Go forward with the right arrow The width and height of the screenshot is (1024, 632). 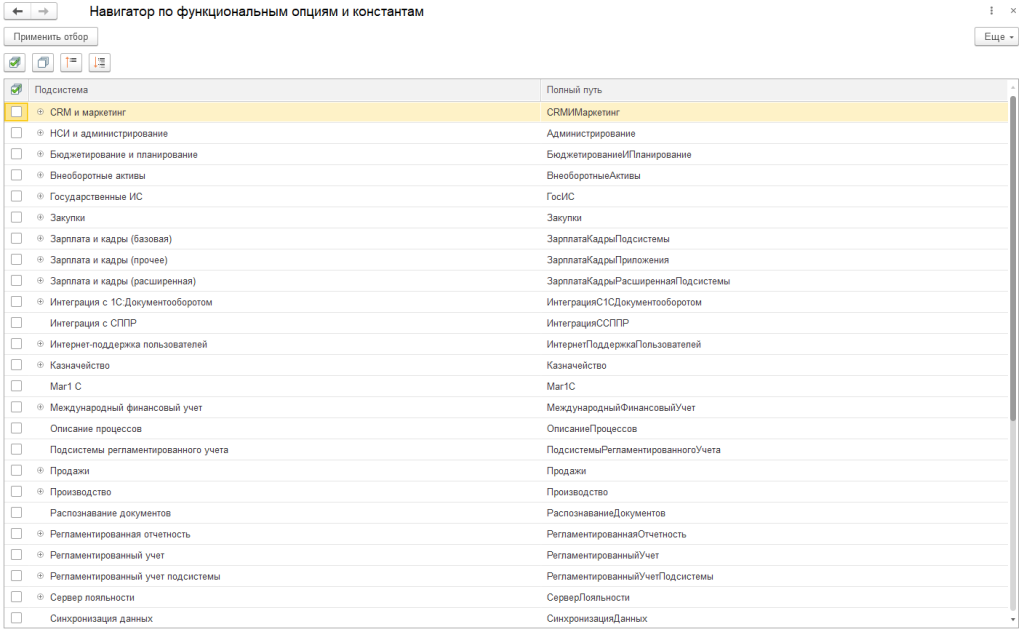click(43, 11)
